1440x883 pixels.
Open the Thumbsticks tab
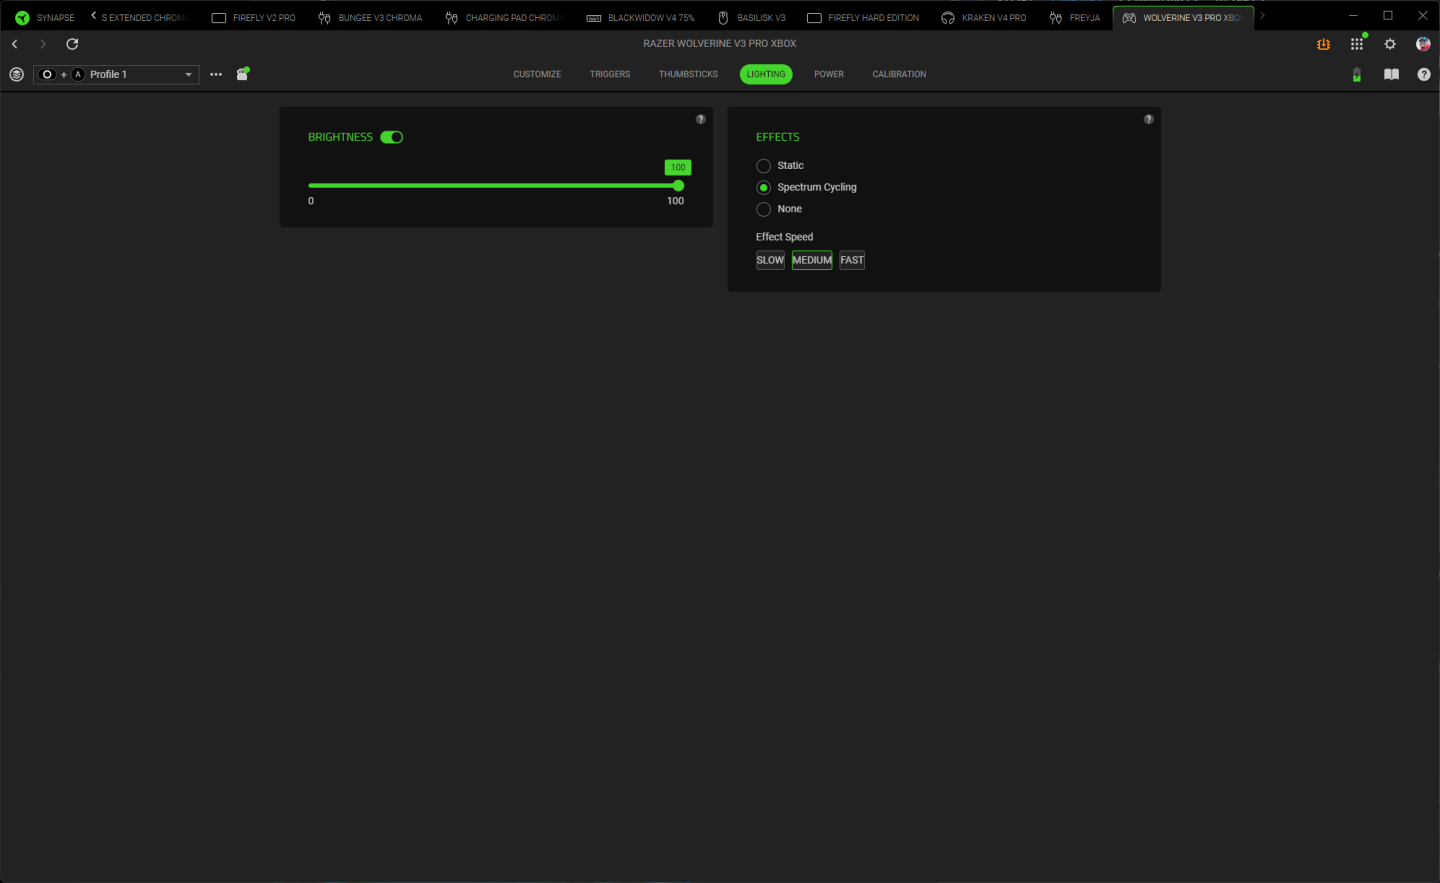coord(688,74)
